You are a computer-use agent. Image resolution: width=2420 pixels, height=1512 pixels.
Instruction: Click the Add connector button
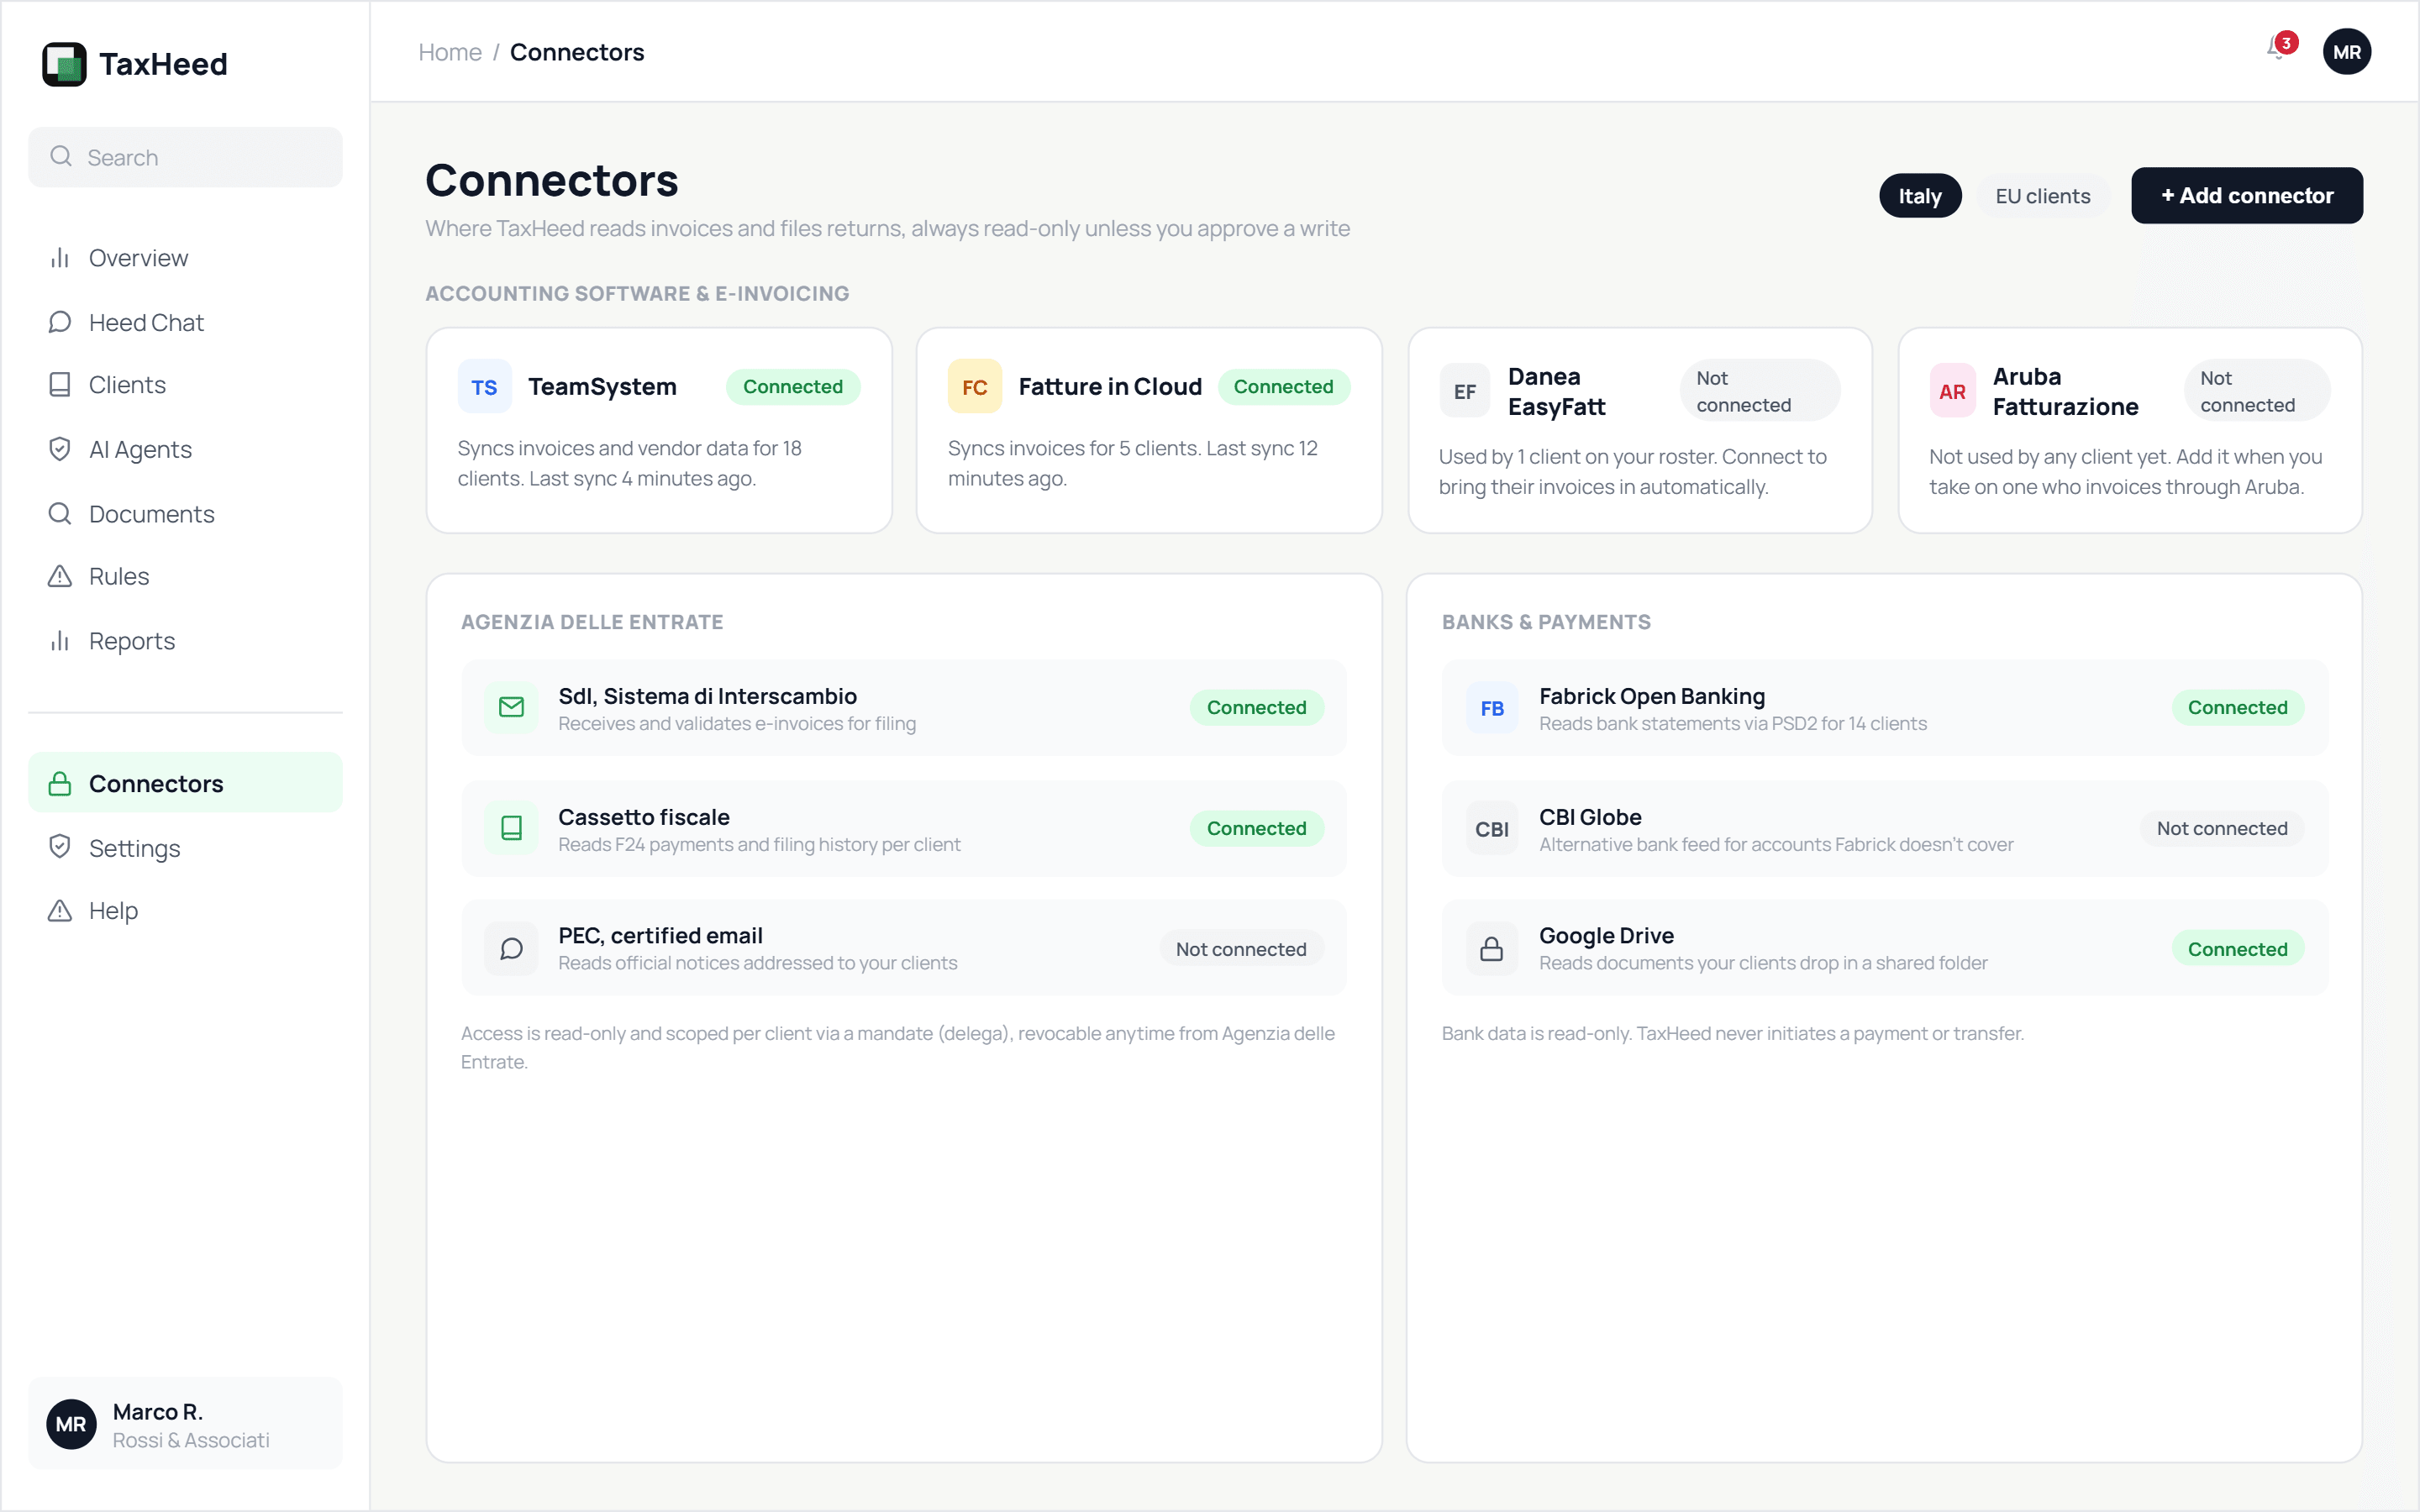[x=2246, y=196]
